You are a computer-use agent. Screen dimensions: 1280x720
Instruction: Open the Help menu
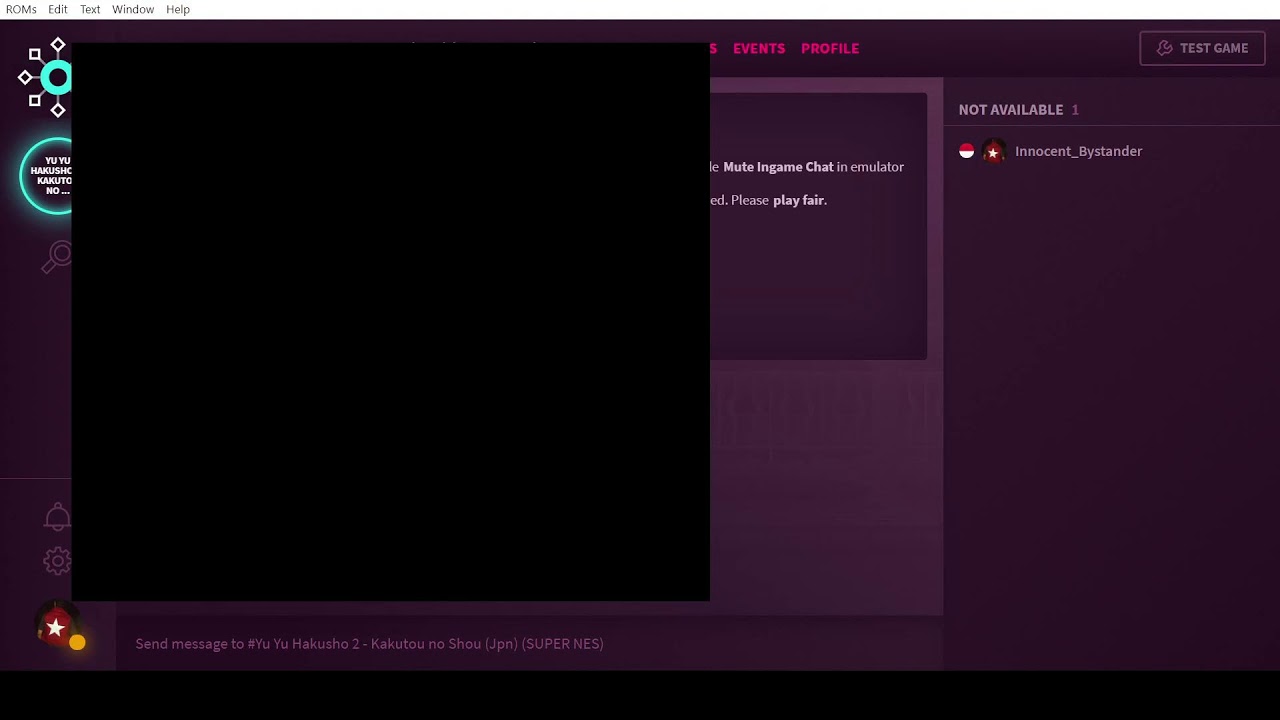click(178, 9)
